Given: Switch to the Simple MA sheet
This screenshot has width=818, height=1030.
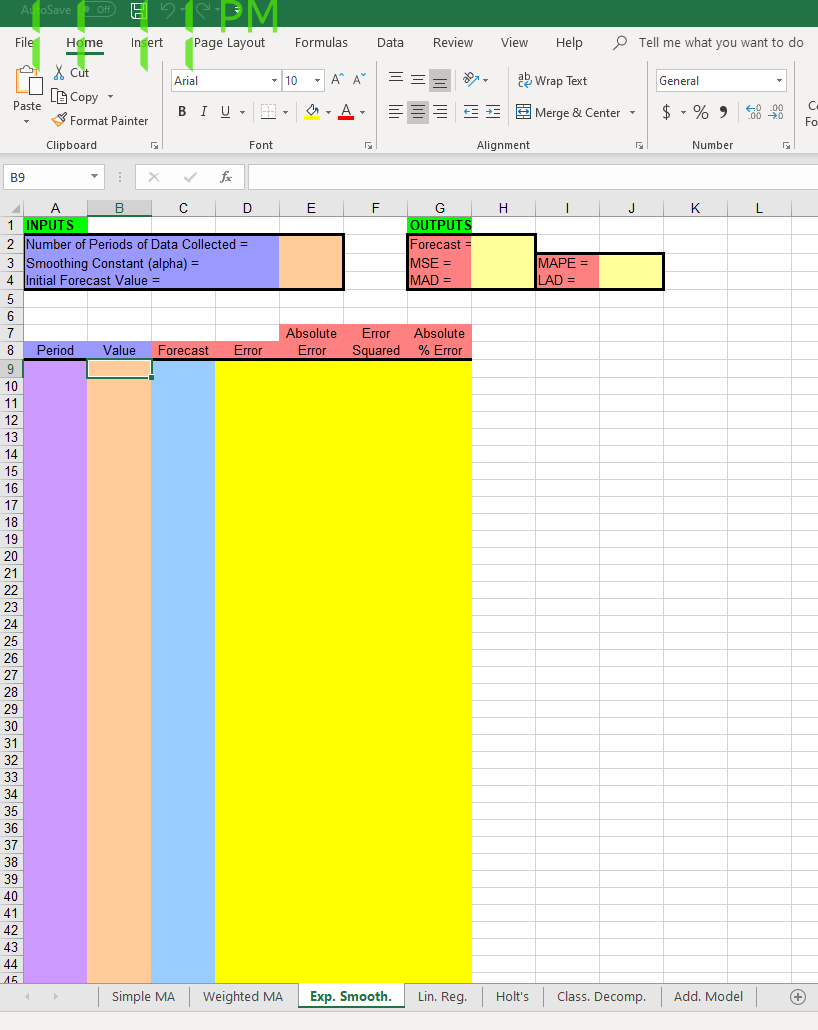Looking at the screenshot, I should 143,996.
